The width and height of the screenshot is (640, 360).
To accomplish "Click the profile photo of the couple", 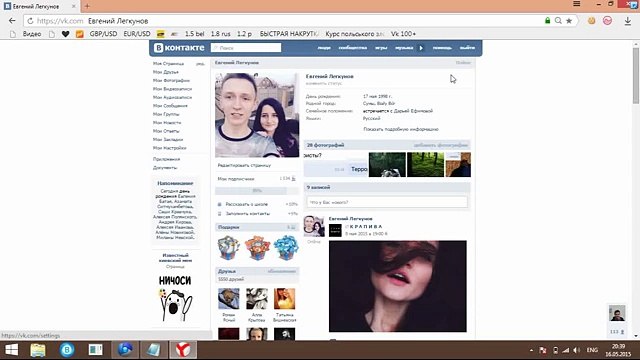I will 257,115.
